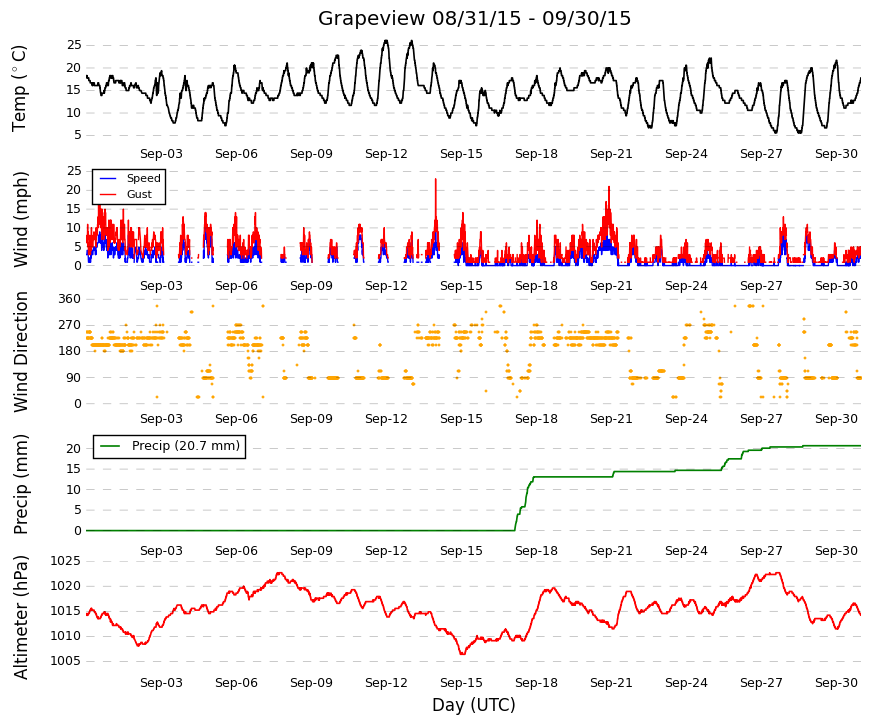This screenshot has height=725, width=871.
Task: Click the blue Speed legend line
Action: click(108, 178)
